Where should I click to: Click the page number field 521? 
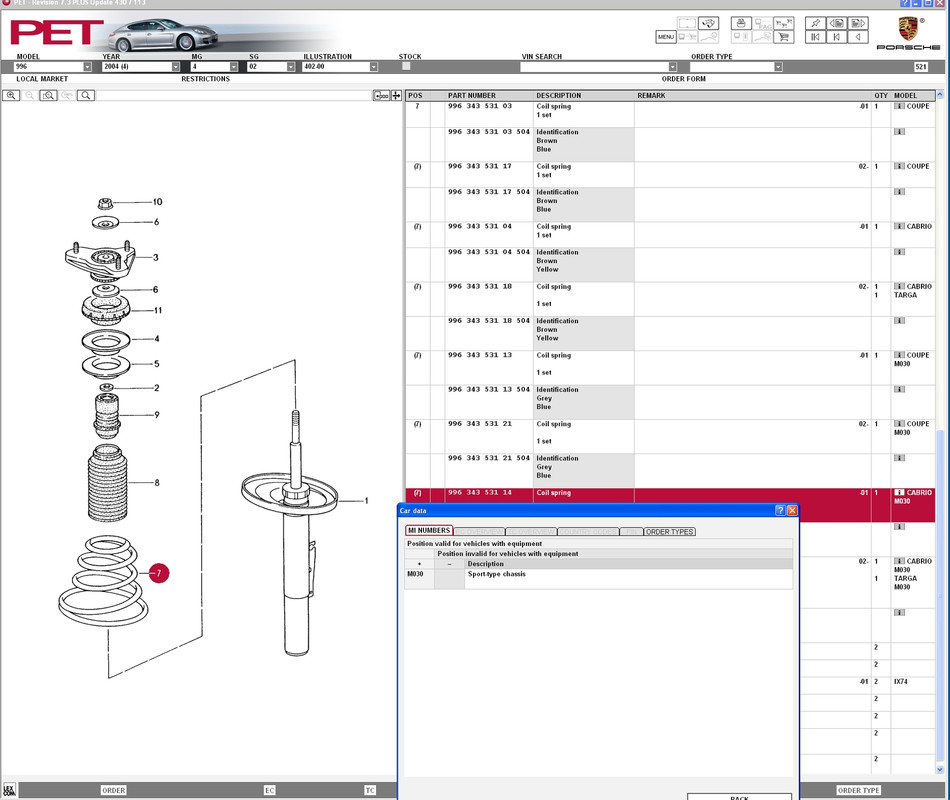pos(921,67)
